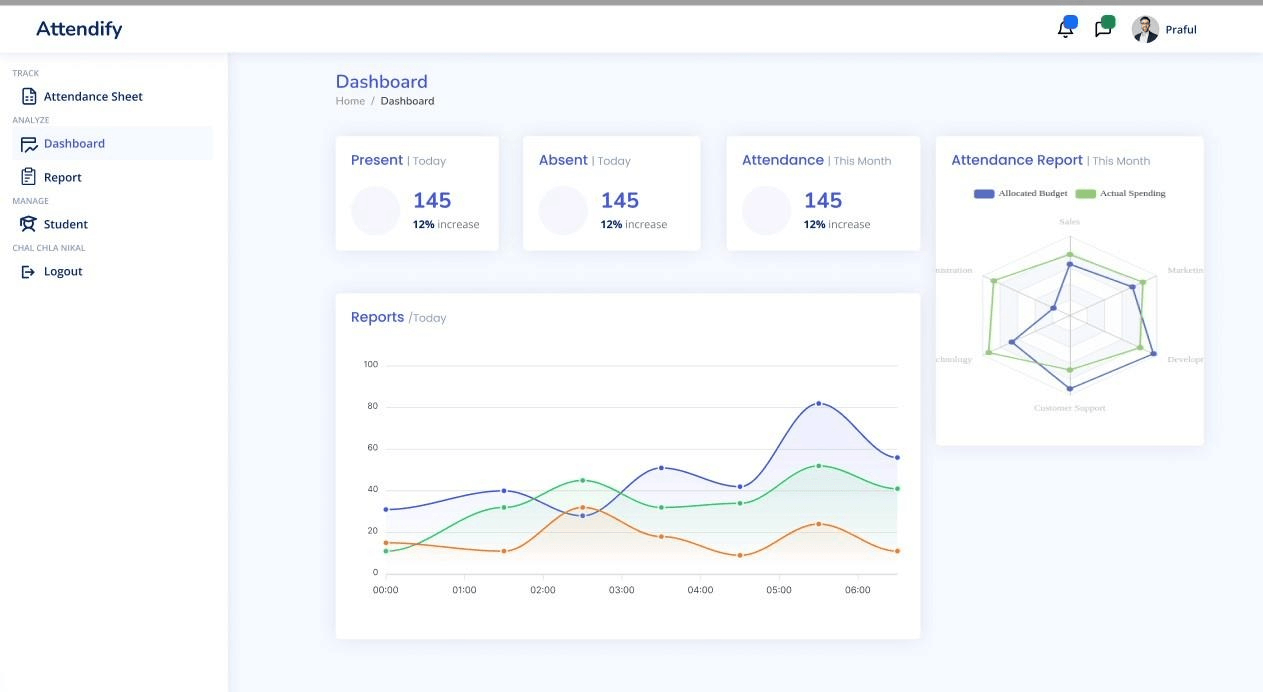Select the Report menu label
This screenshot has height=692, width=1263.
63,178
